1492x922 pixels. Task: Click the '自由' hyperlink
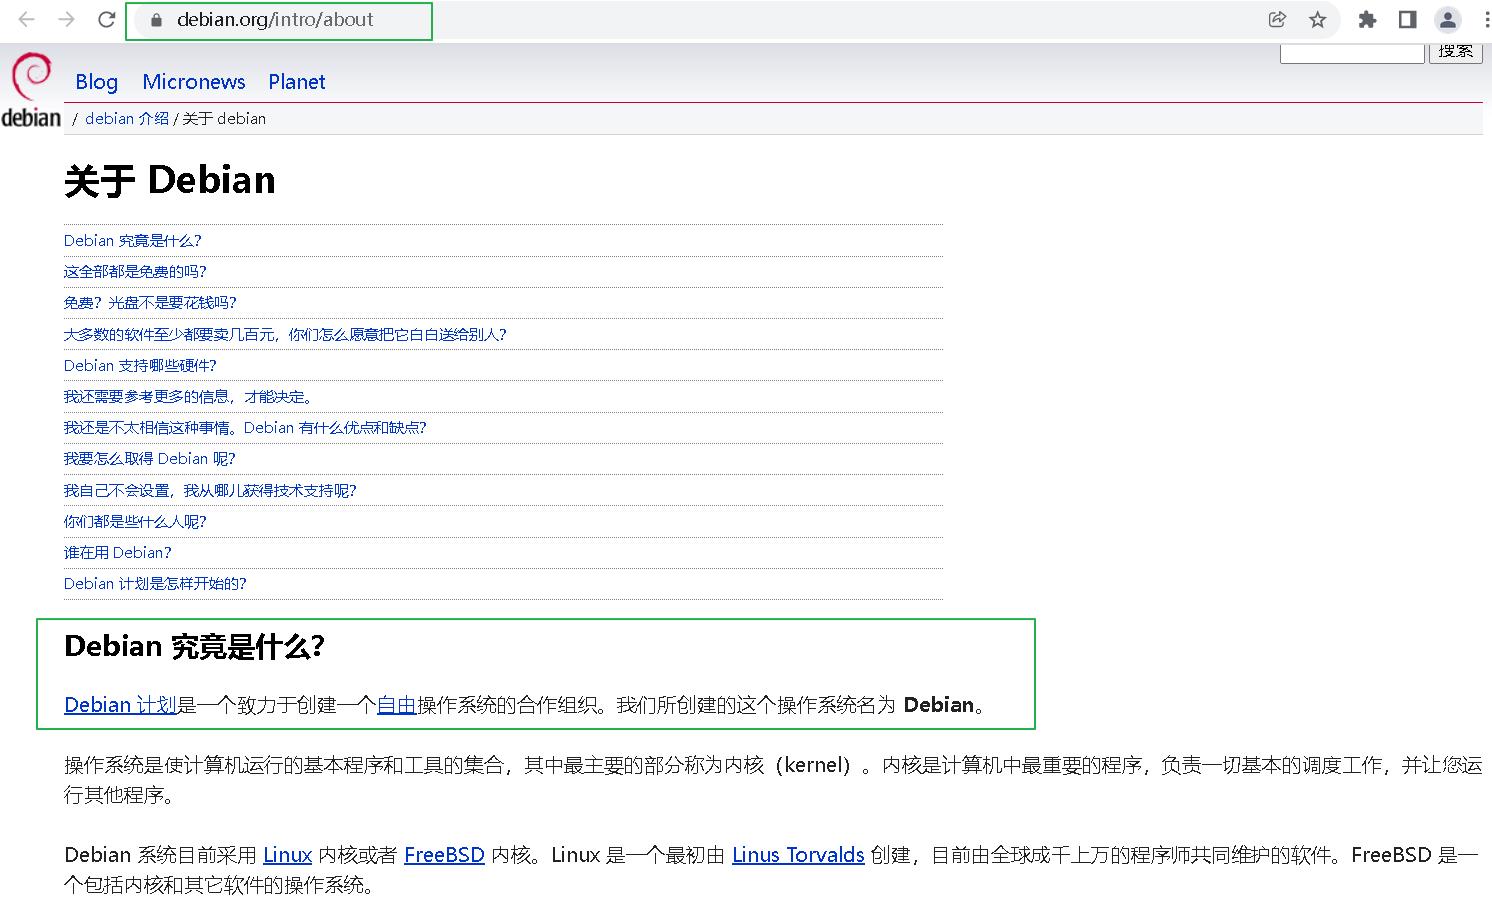[x=396, y=705]
